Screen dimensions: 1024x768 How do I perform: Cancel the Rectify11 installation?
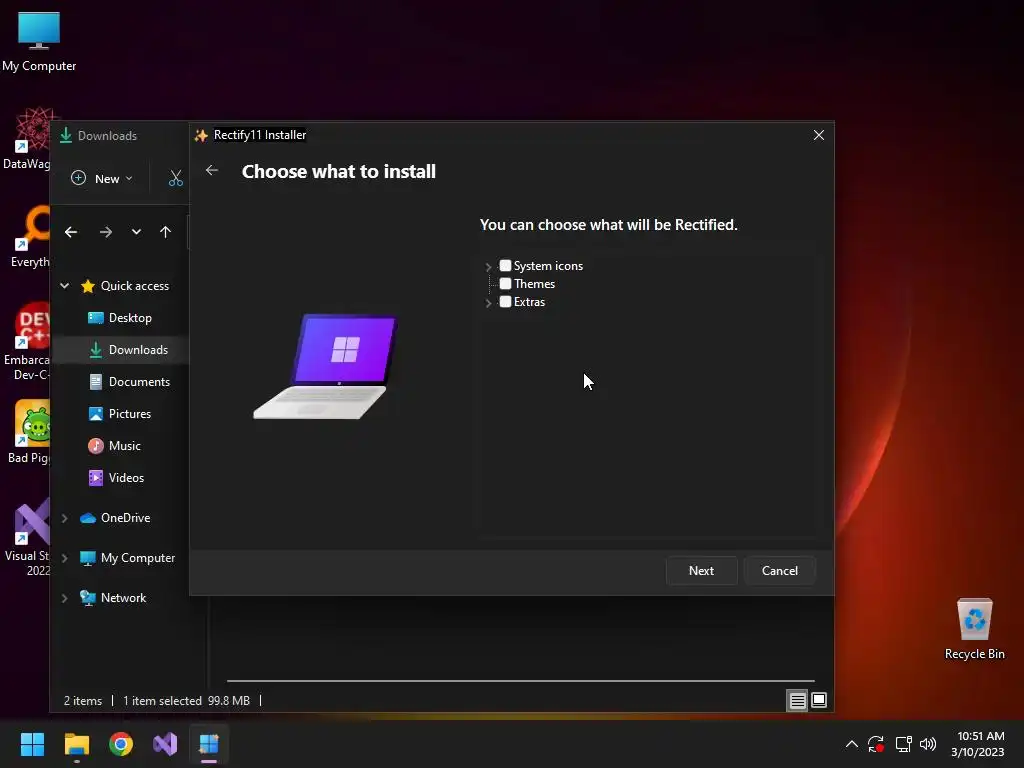coord(780,571)
